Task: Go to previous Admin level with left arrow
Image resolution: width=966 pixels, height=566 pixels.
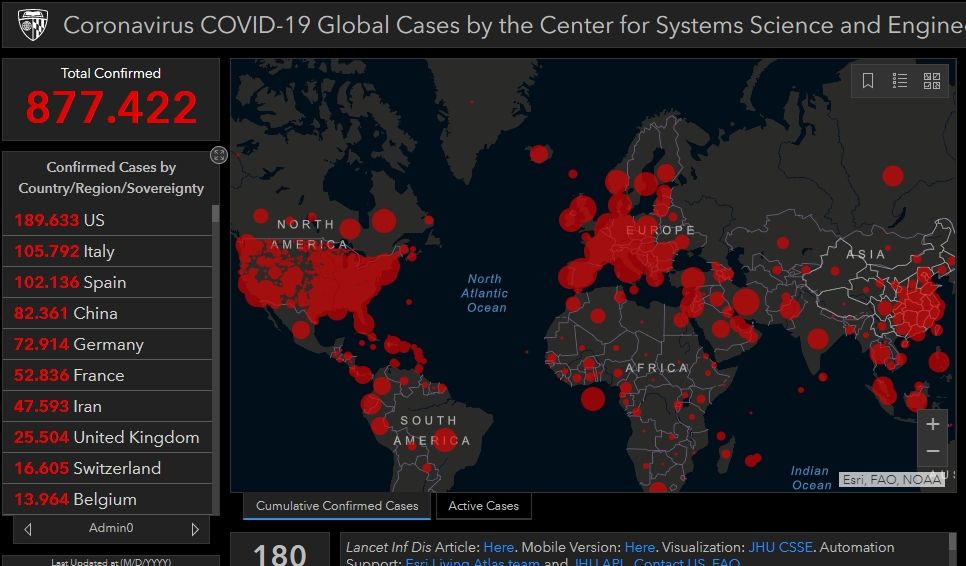Action: pos(28,528)
